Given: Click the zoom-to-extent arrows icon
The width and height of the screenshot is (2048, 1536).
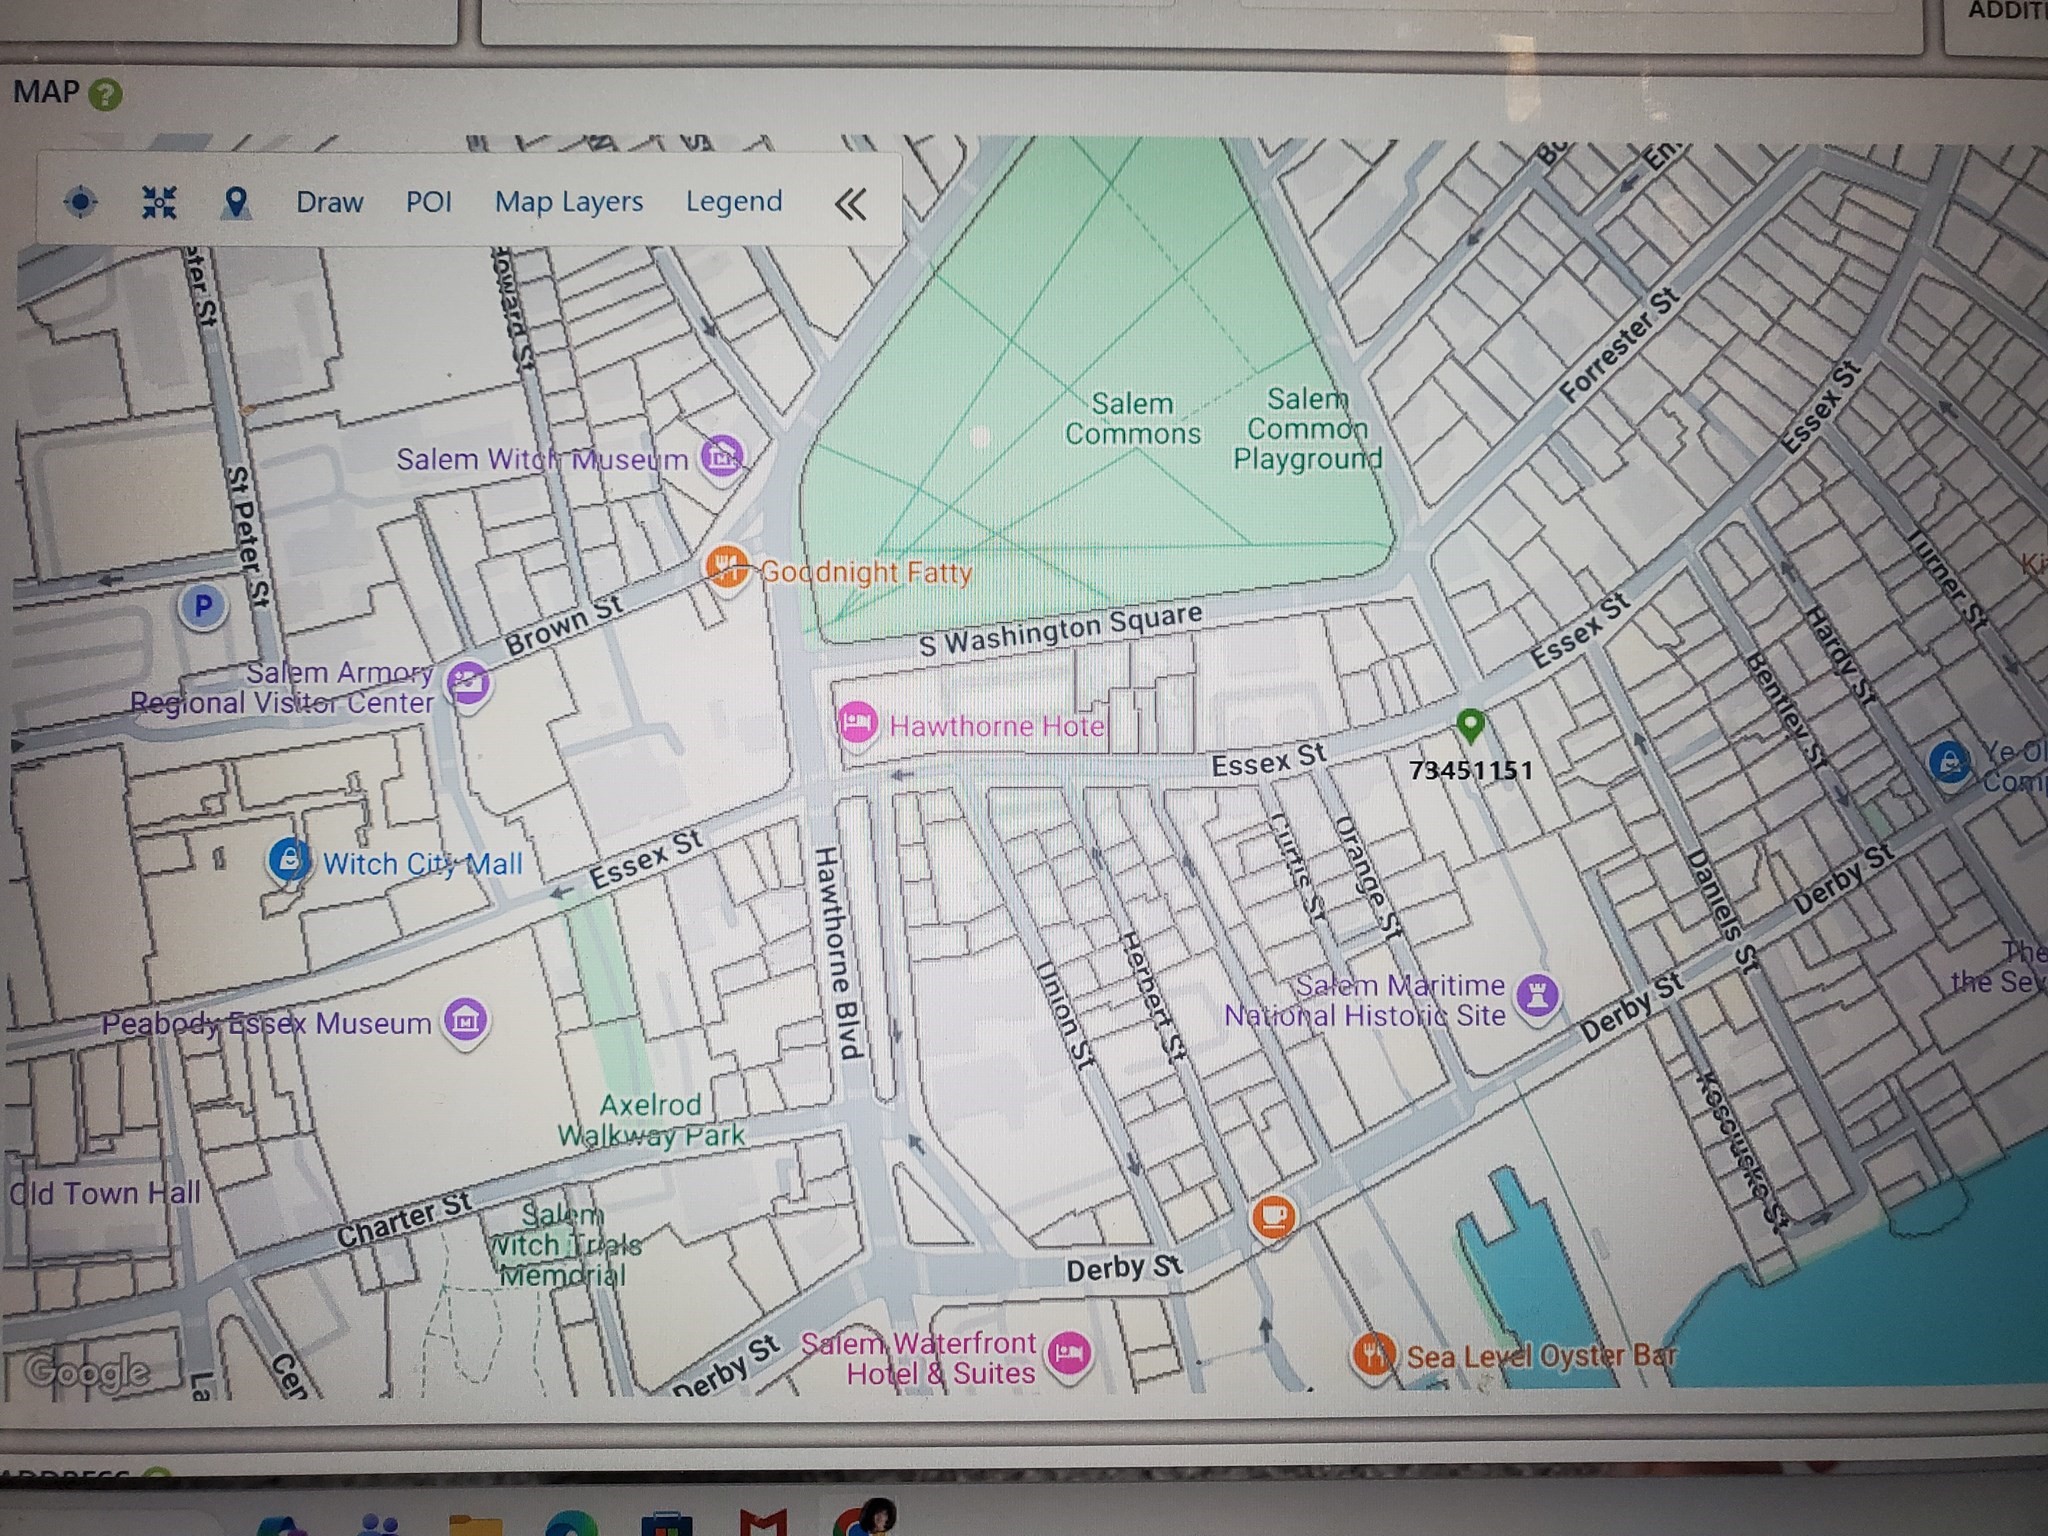Looking at the screenshot, I should (159, 202).
